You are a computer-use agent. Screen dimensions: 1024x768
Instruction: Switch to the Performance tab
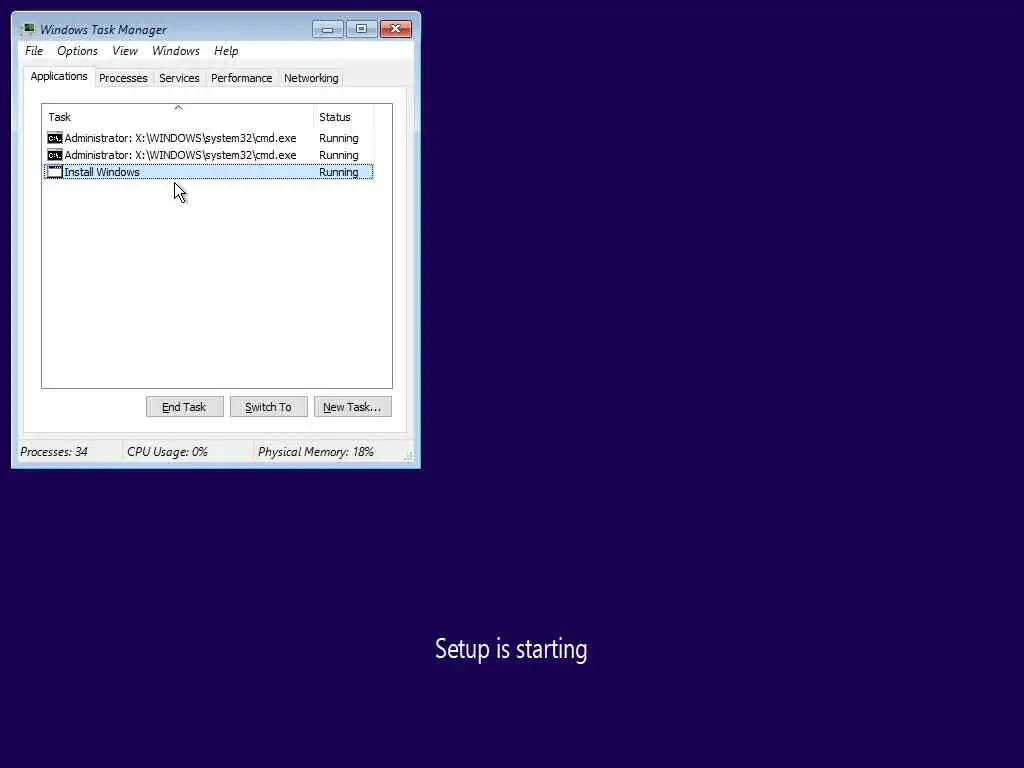click(241, 78)
